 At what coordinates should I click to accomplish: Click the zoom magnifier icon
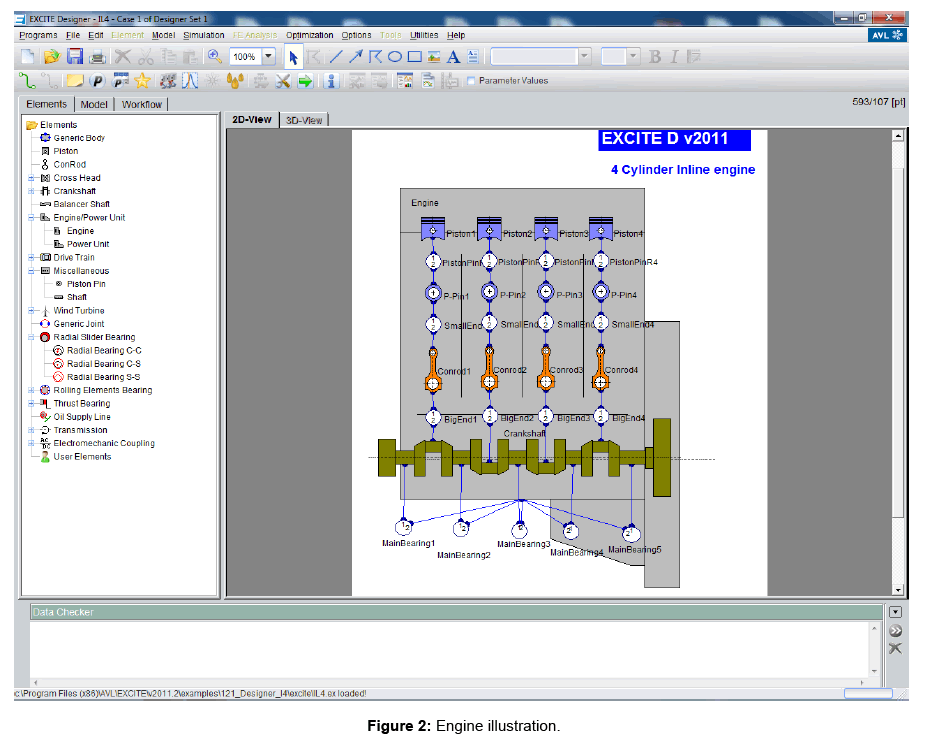[214, 57]
